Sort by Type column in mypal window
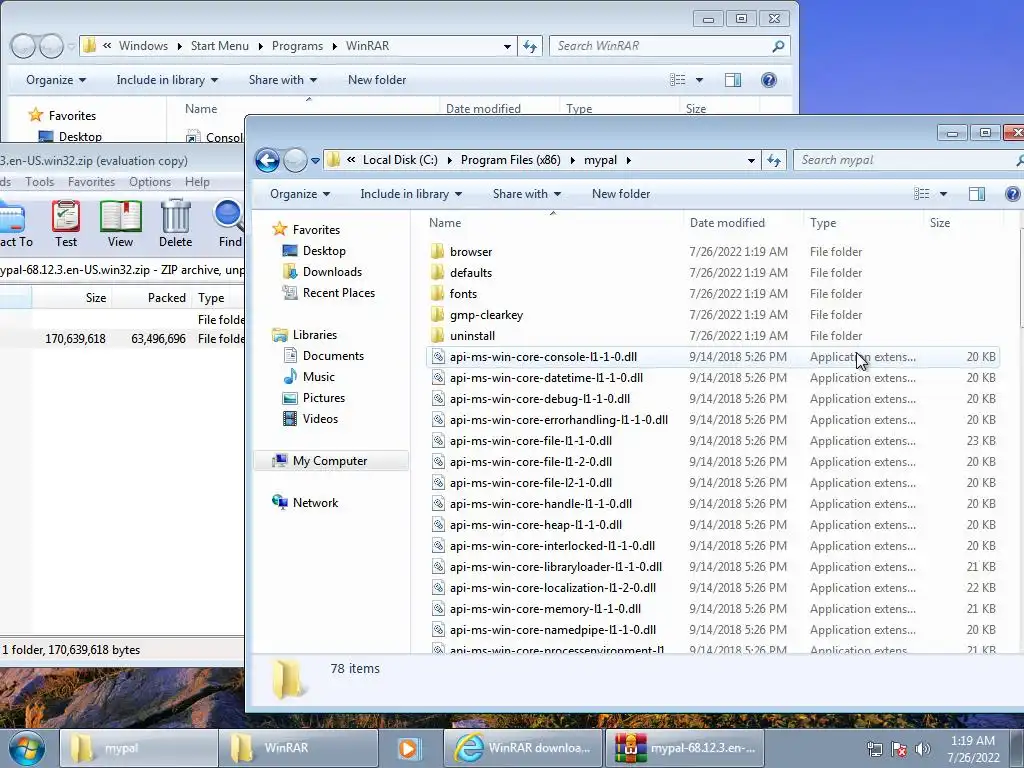This screenshot has height=768, width=1024. click(863, 223)
